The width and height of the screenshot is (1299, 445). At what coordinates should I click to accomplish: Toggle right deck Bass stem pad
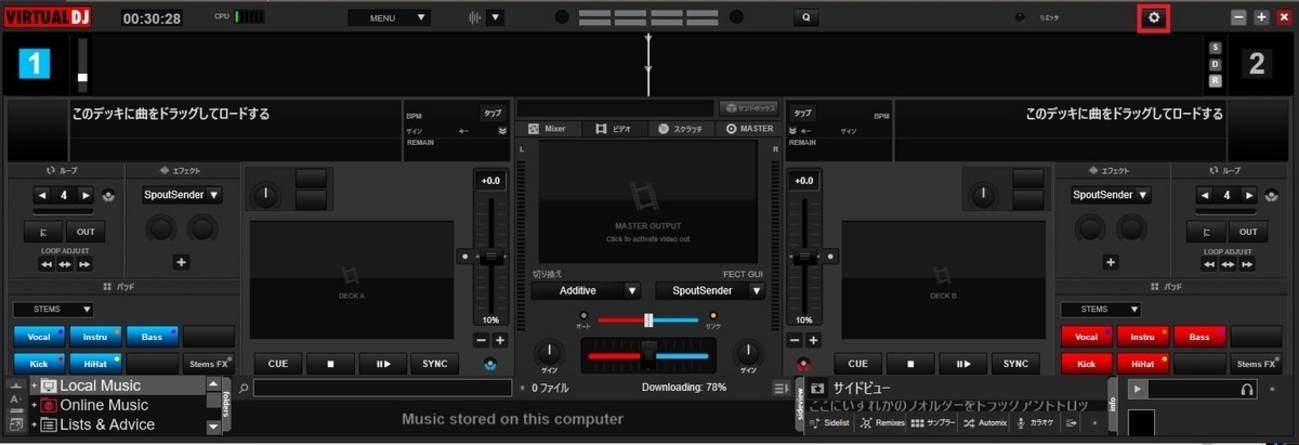tap(1200, 337)
